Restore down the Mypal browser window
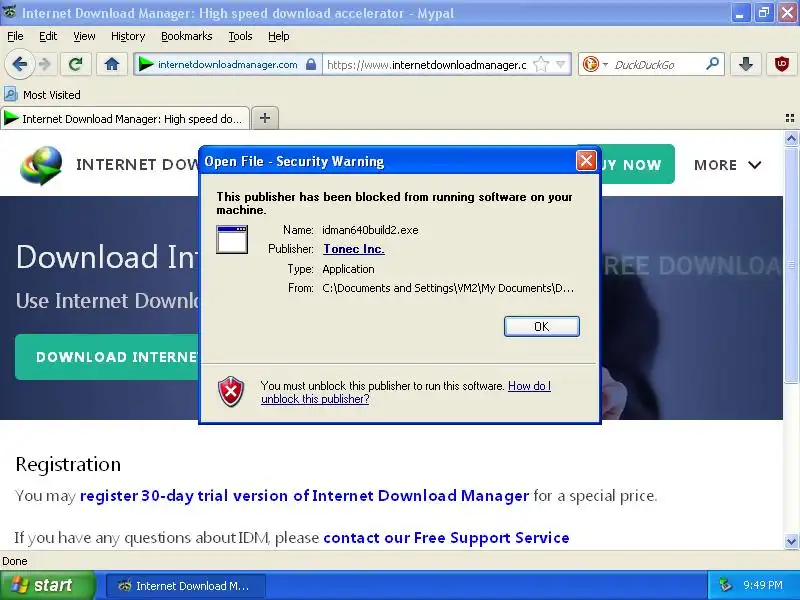The height and width of the screenshot is (600, 800). coord(764,13)
